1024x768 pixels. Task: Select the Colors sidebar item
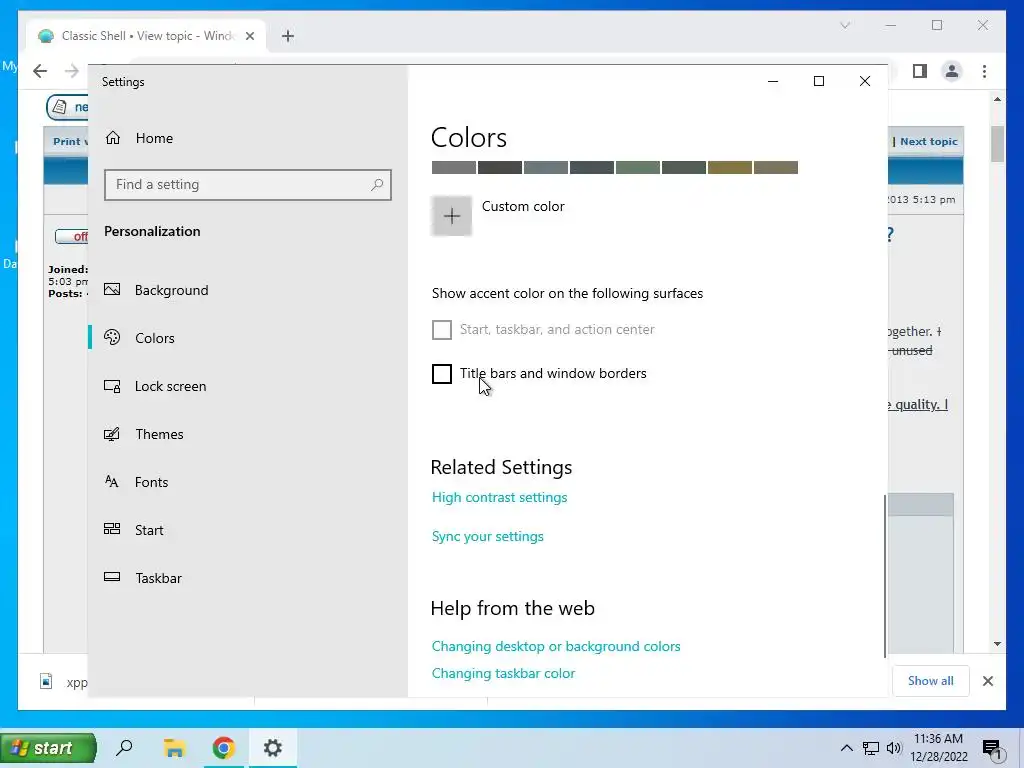click(x=157, y=338)
